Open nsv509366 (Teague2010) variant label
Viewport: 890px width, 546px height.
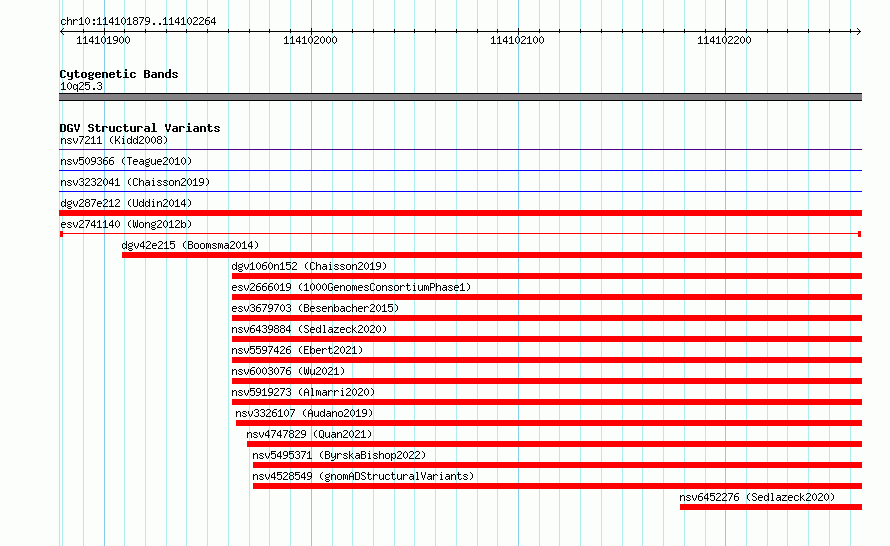126,161
